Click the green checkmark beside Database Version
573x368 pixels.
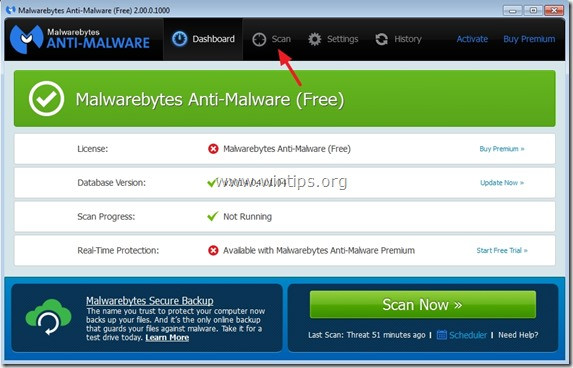(x=212, y=182)
